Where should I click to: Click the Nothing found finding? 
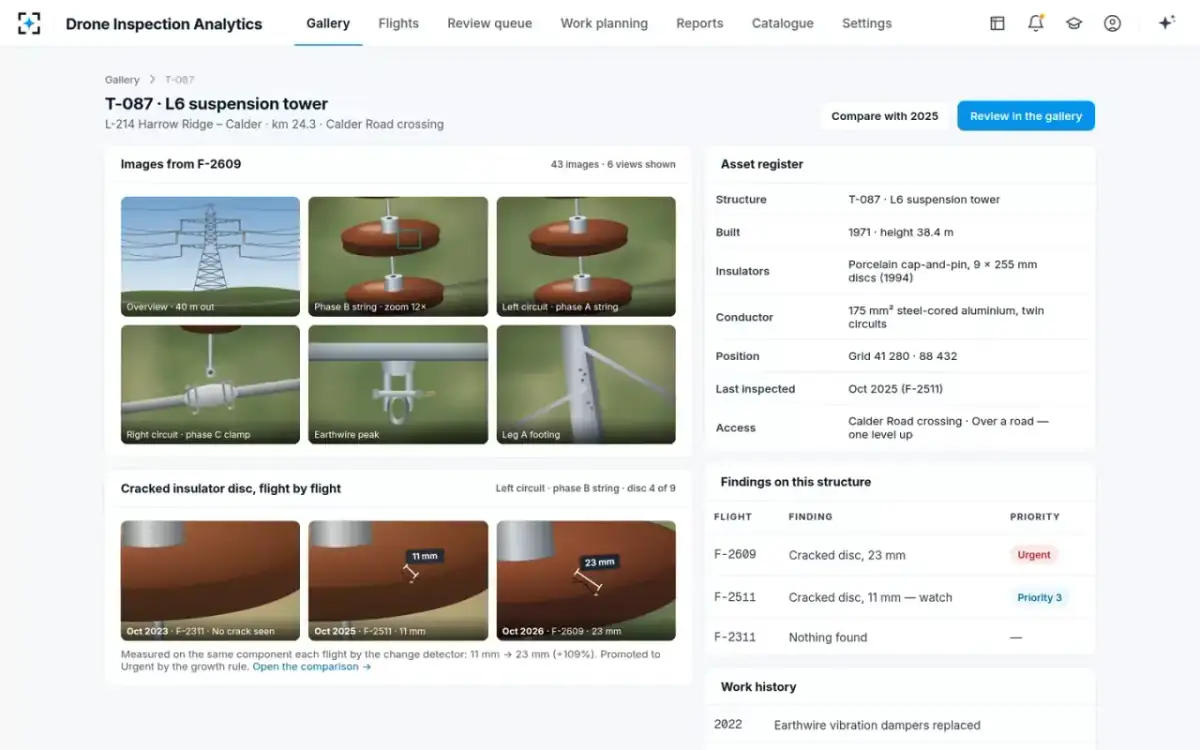pyautogui.click(x=828, y=637)
